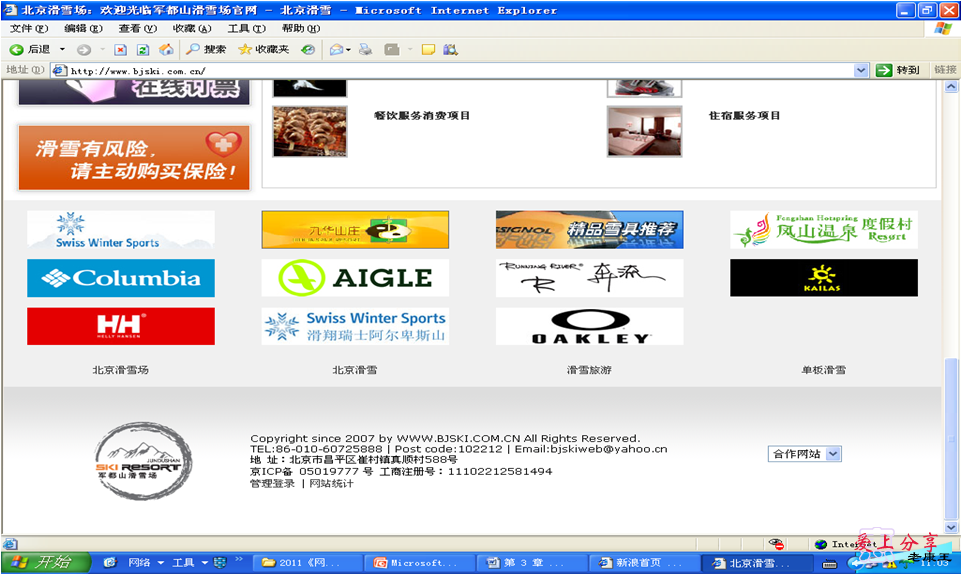Click the 凤山温泉度假村 banner

824,230
